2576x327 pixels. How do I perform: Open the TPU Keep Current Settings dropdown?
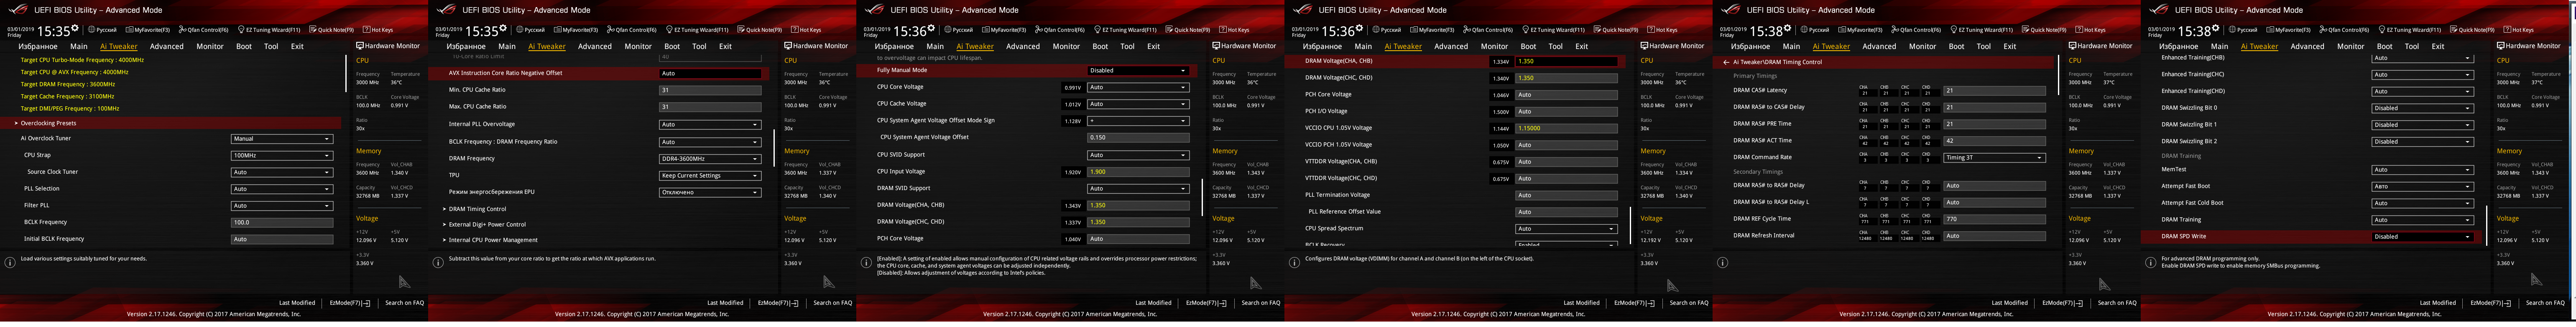coord(709,175)
